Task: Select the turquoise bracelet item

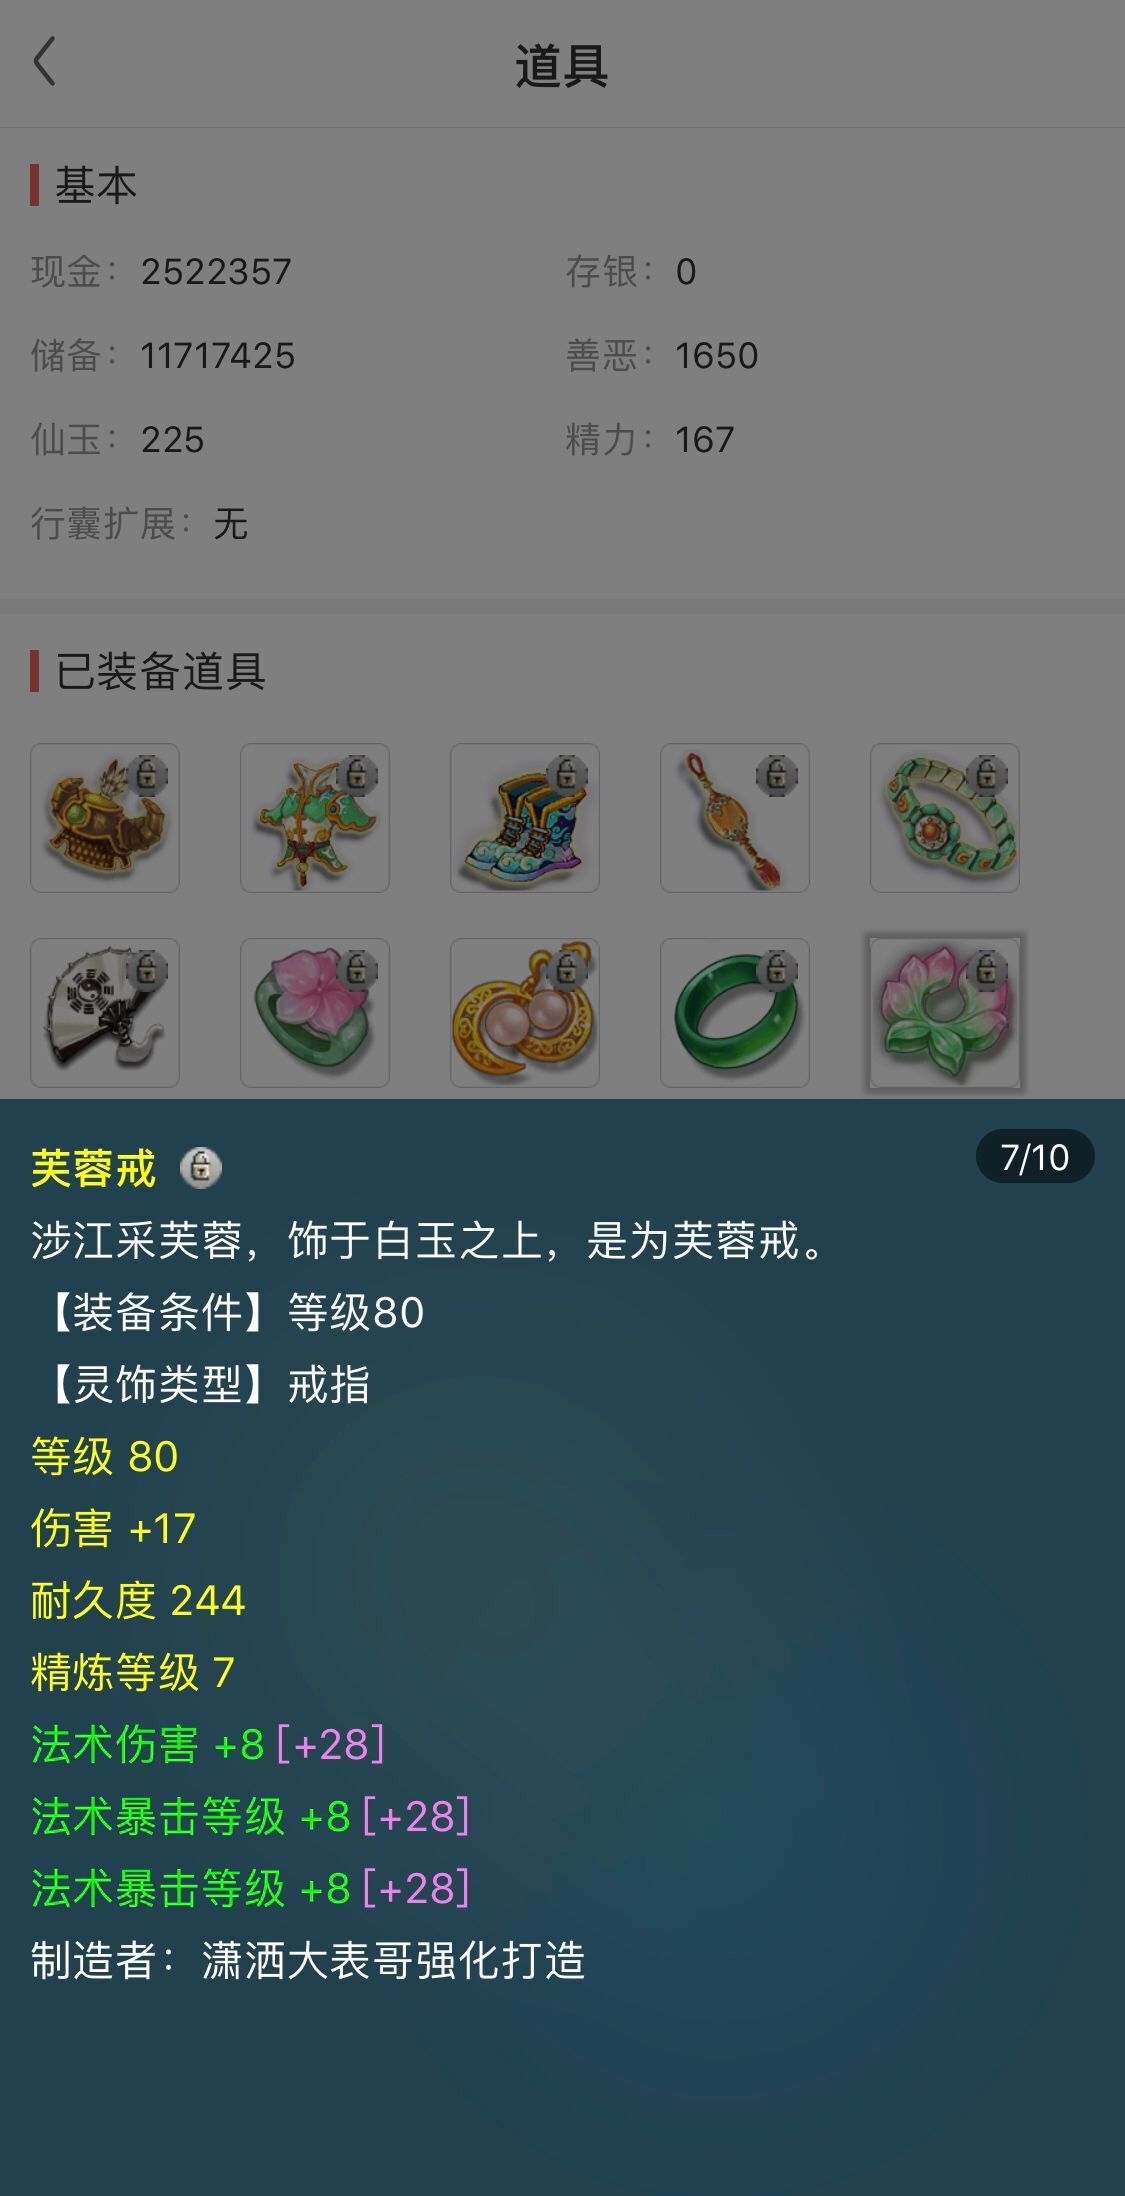Action: [945, 818]
